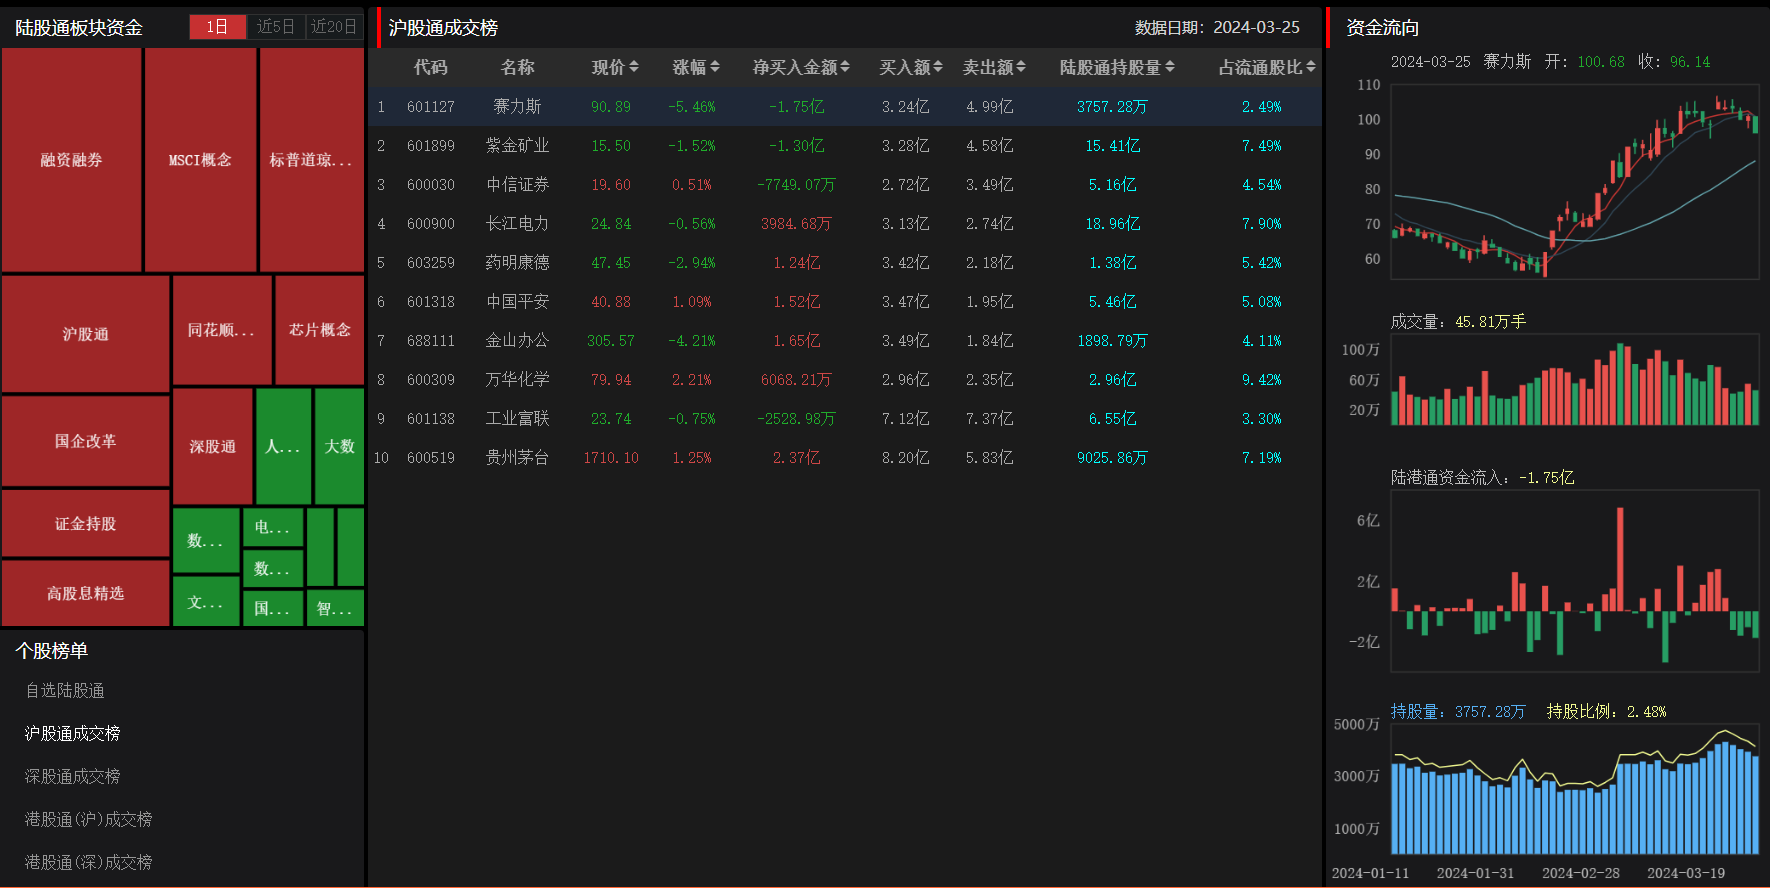
Task: Select the 中国平安 stock row
Action: point(845,301)
